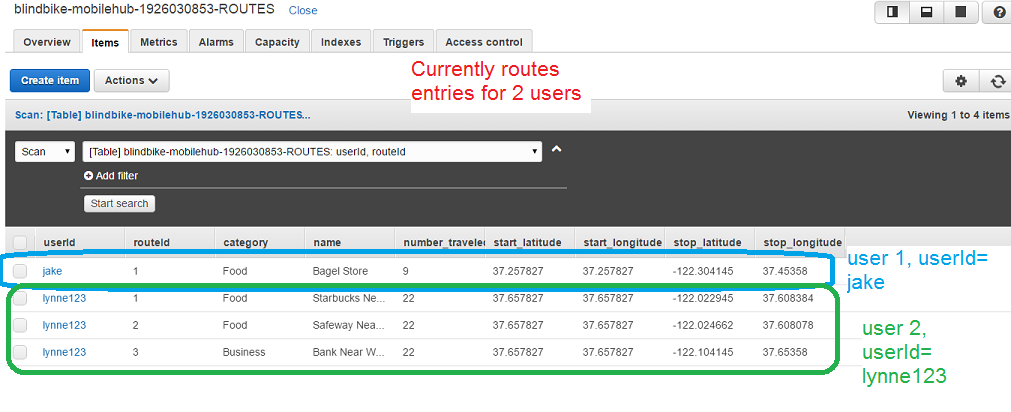This screenshot has width=1011, height=412.
Task: Open the lynne123 link for Bank route
Action: click(64, 352)
